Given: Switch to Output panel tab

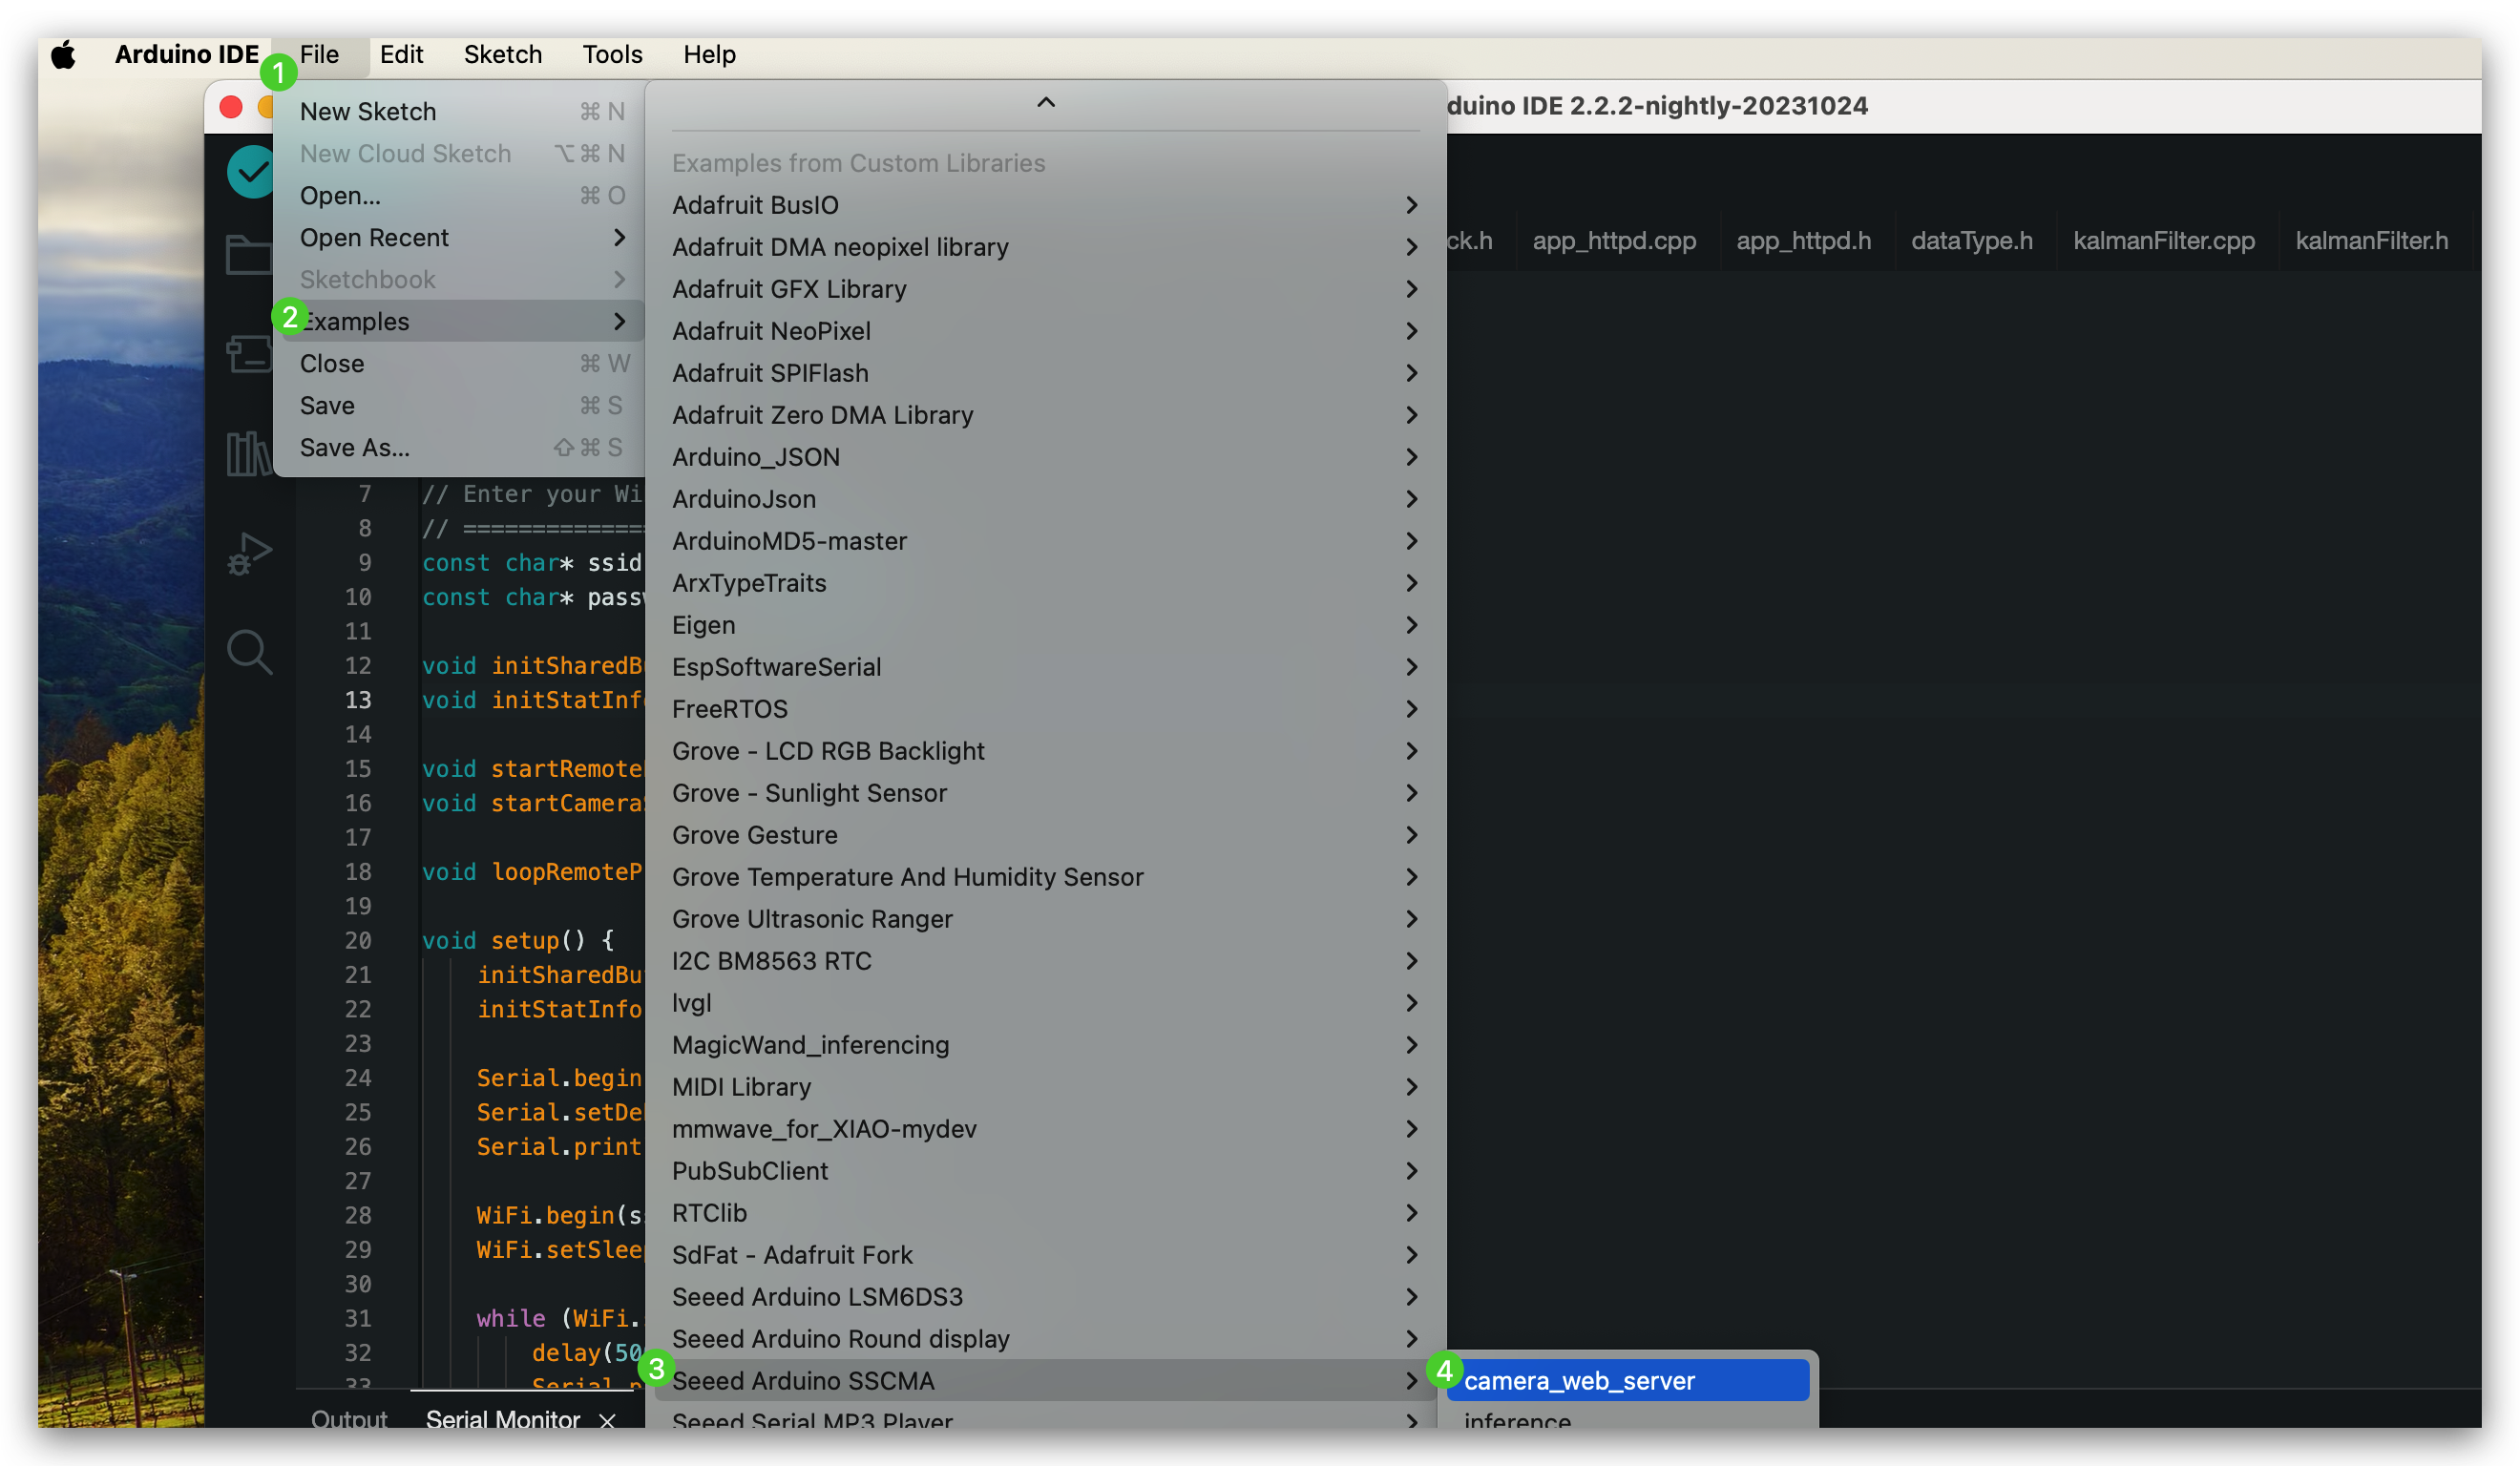Looking at the screenshot, I should click(349, 1419).
